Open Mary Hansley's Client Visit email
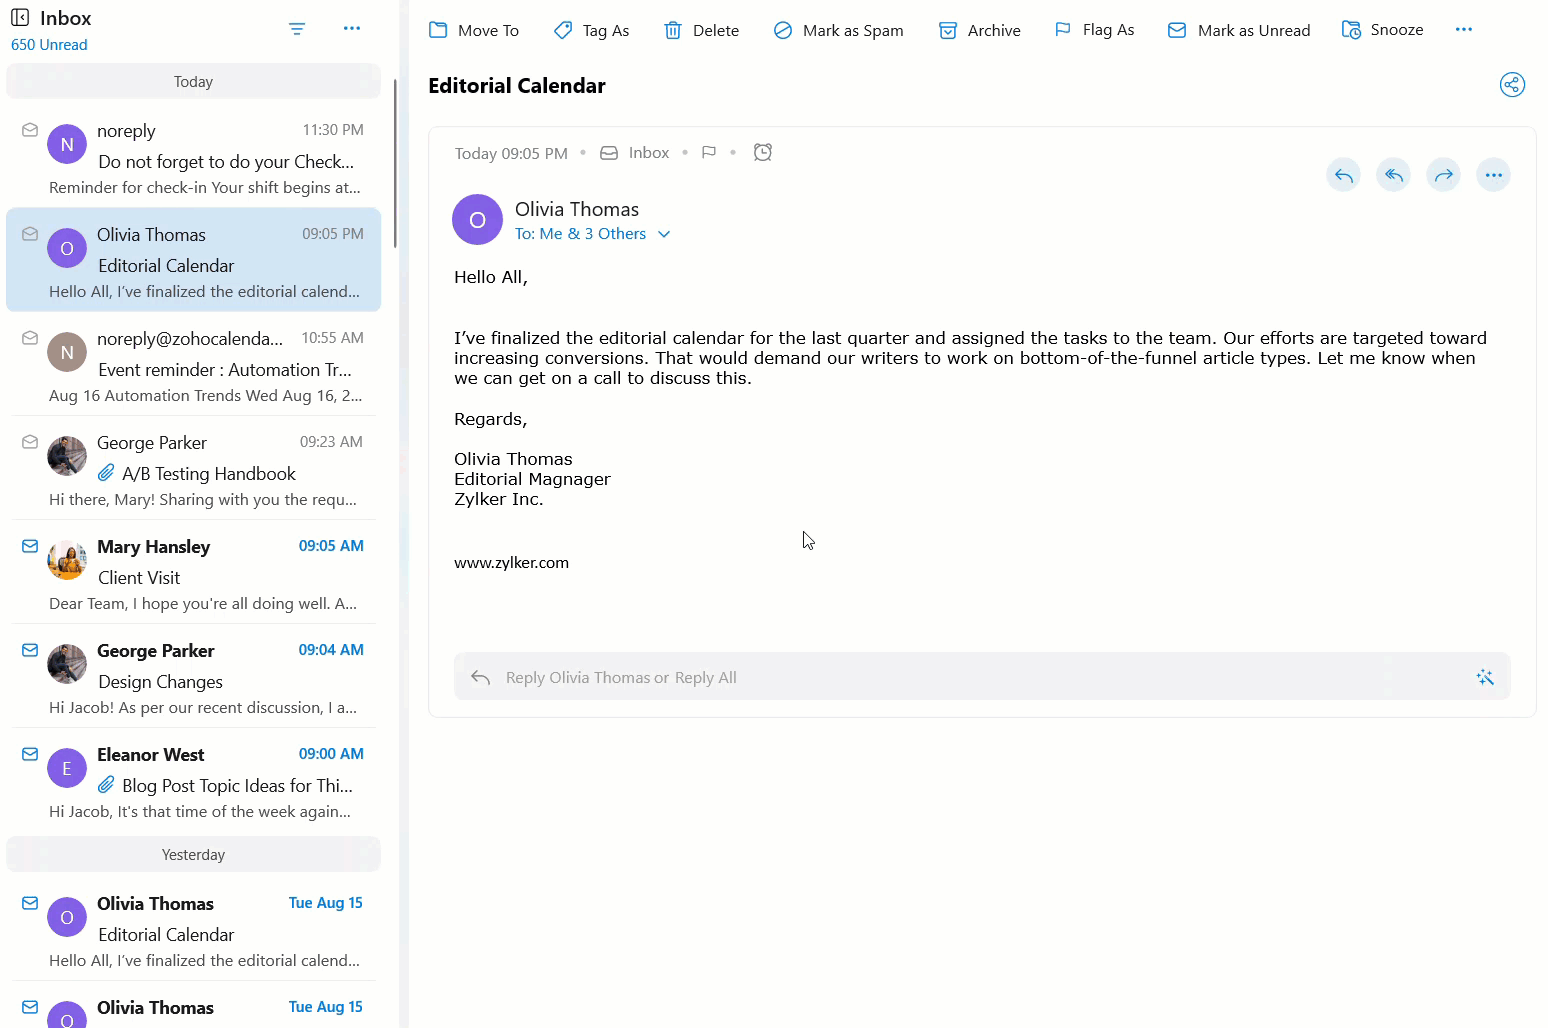 point(194,572)
